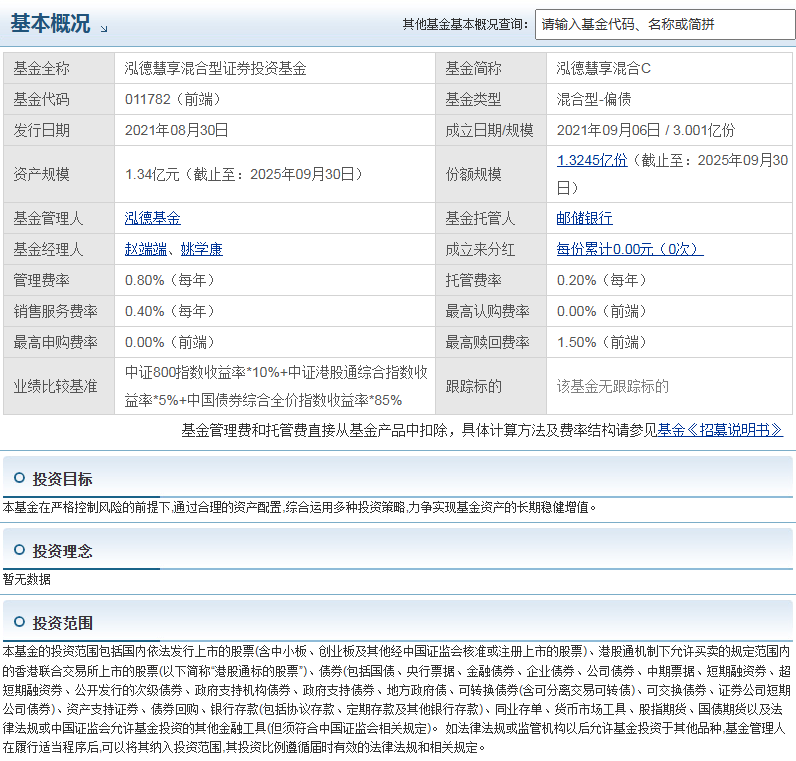Click the 最高认购费率 value 0.00%（前端）
The height and width of the screenshot is (761, 796).
[x=603, y=311]
